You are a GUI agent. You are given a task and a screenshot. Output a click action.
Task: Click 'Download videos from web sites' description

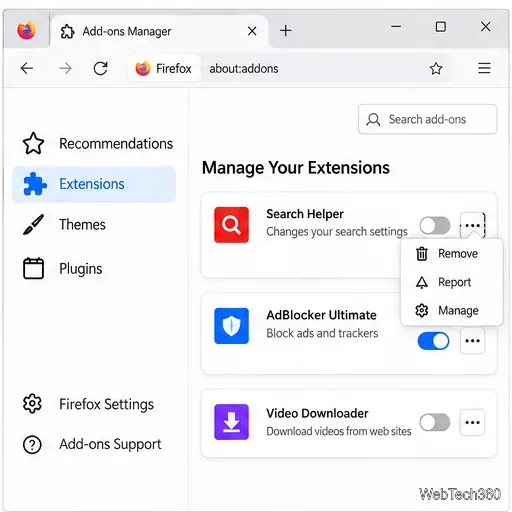click(x=339, y=431)
